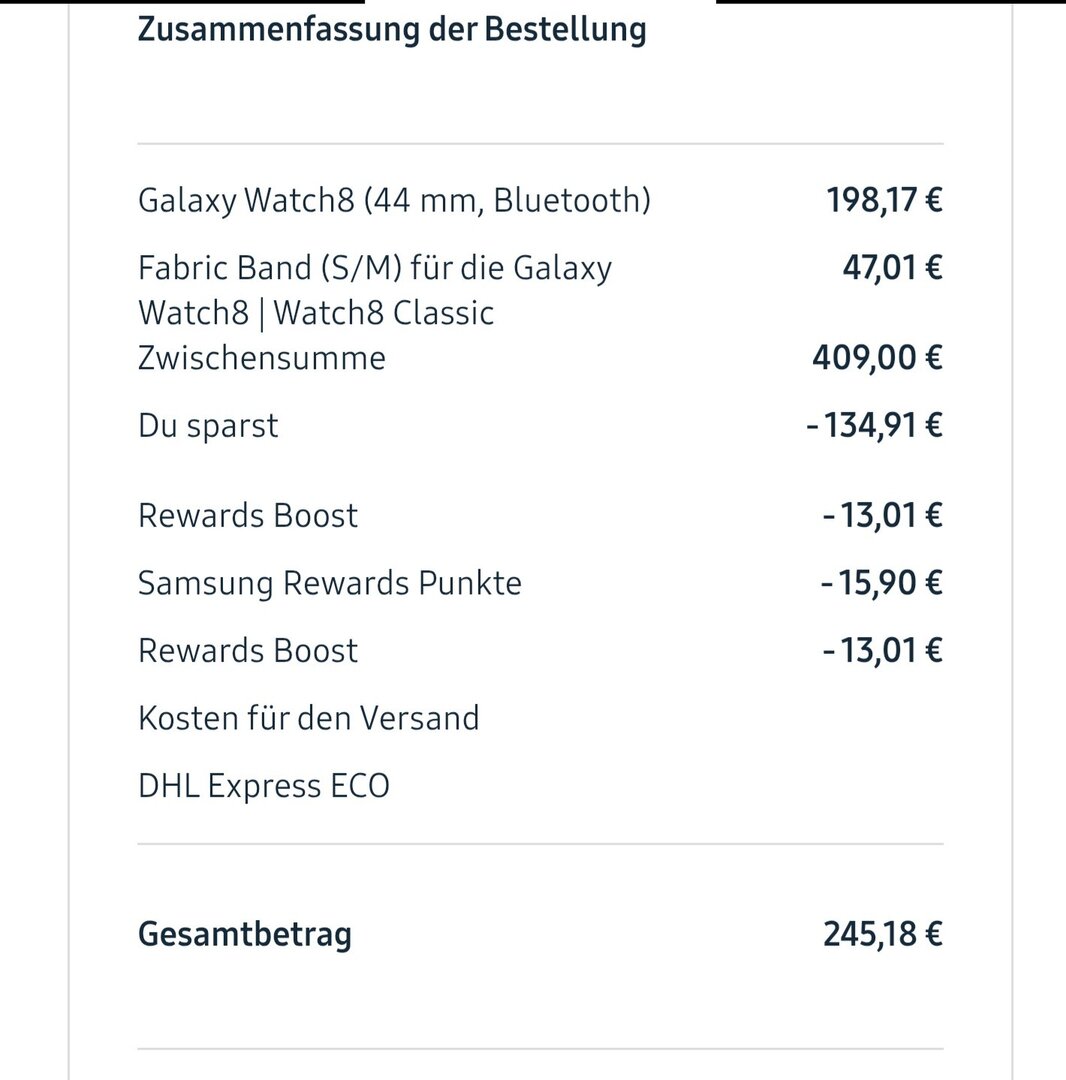Image resolution: width=1066 pixels, height=1080 pixels.
Task: Select the 245,18 € total amount
Action: (x=883, y=935)
